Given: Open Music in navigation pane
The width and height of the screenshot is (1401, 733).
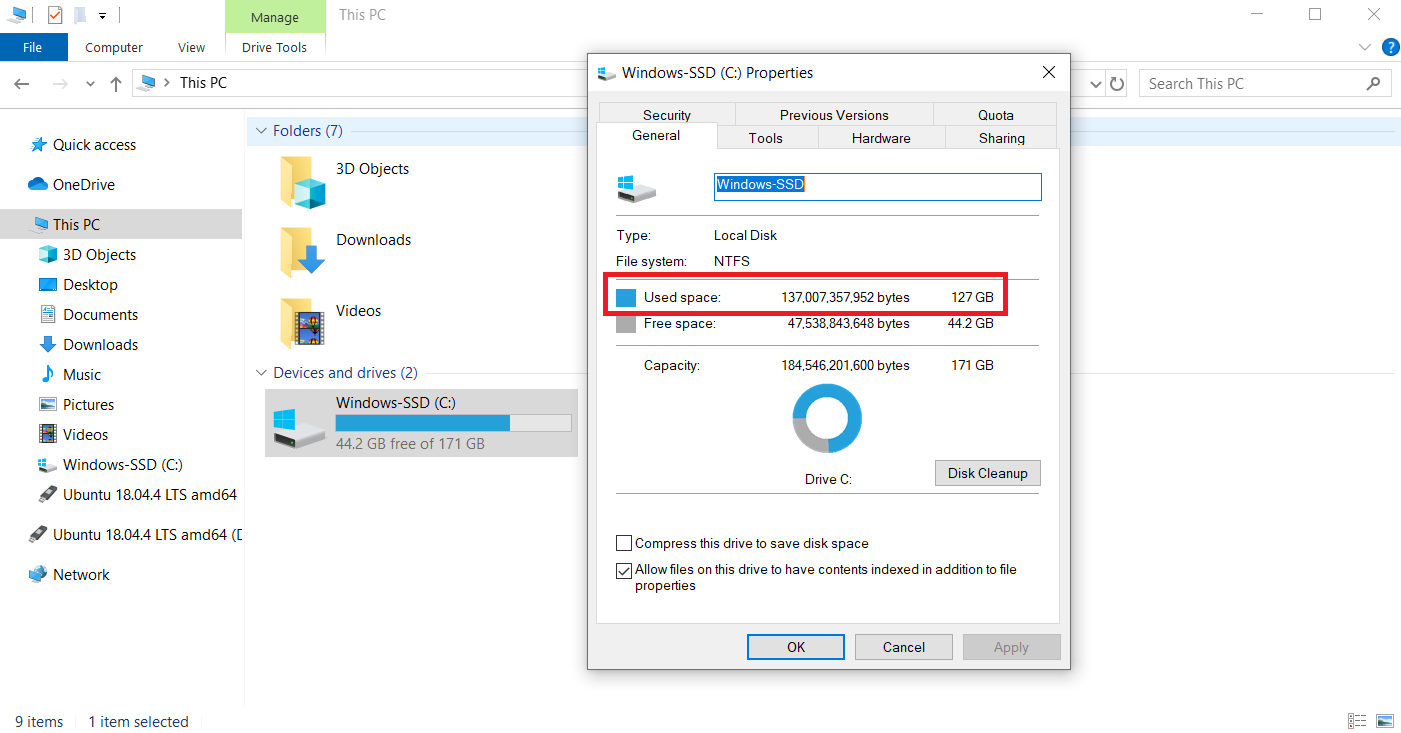Looking at the screenshot, I should (x=82, y=375).
